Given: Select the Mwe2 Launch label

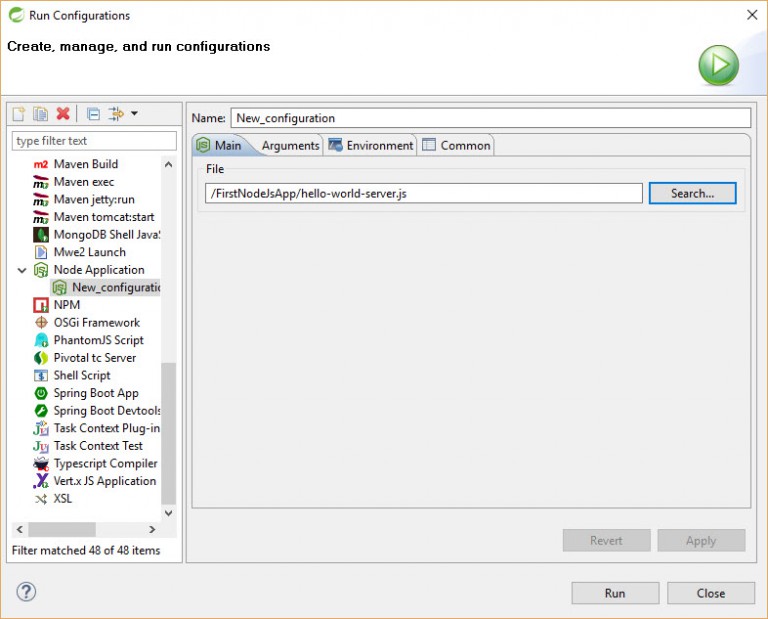Looking at the screenshot, I should pyautogui.click(x=90, y=252).
